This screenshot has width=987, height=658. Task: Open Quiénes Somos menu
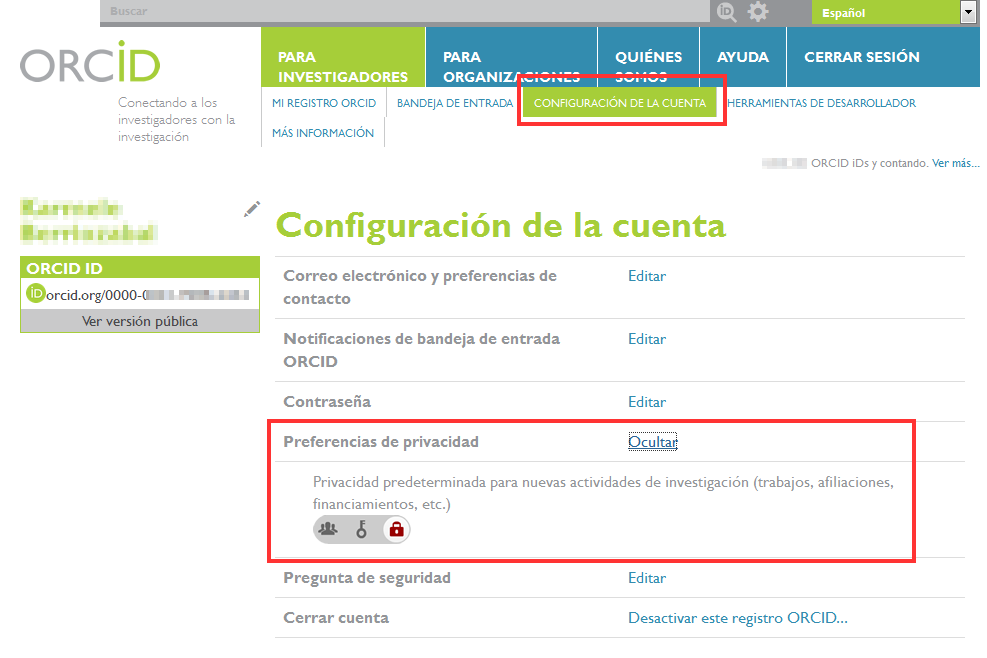coord(648,57)
